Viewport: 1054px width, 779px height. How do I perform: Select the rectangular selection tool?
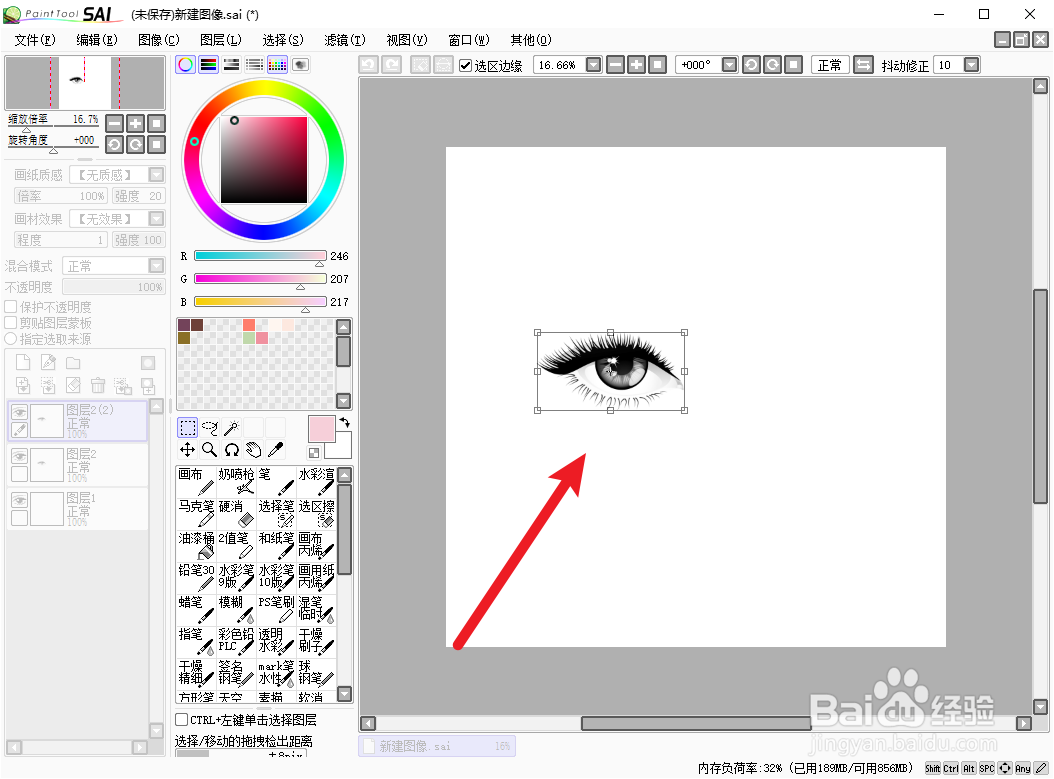coord(188,427)
